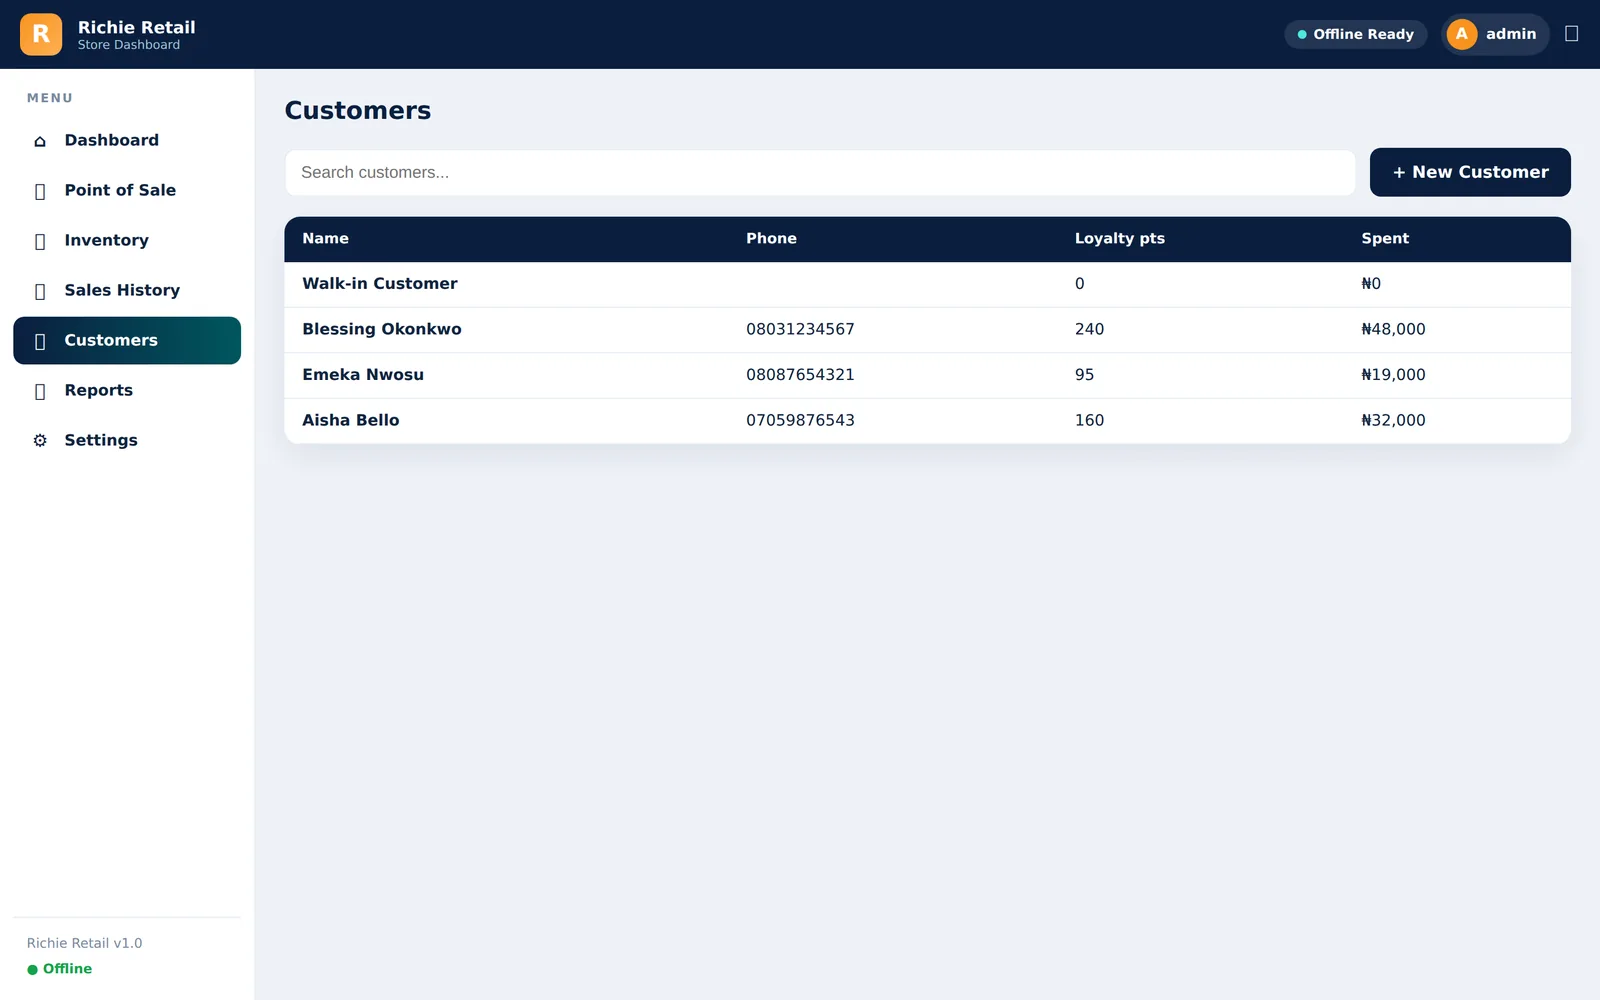This screenshot has height=1000, width=1600.
Task: Select the Walk-in Customer row
Action: (927, 284)
